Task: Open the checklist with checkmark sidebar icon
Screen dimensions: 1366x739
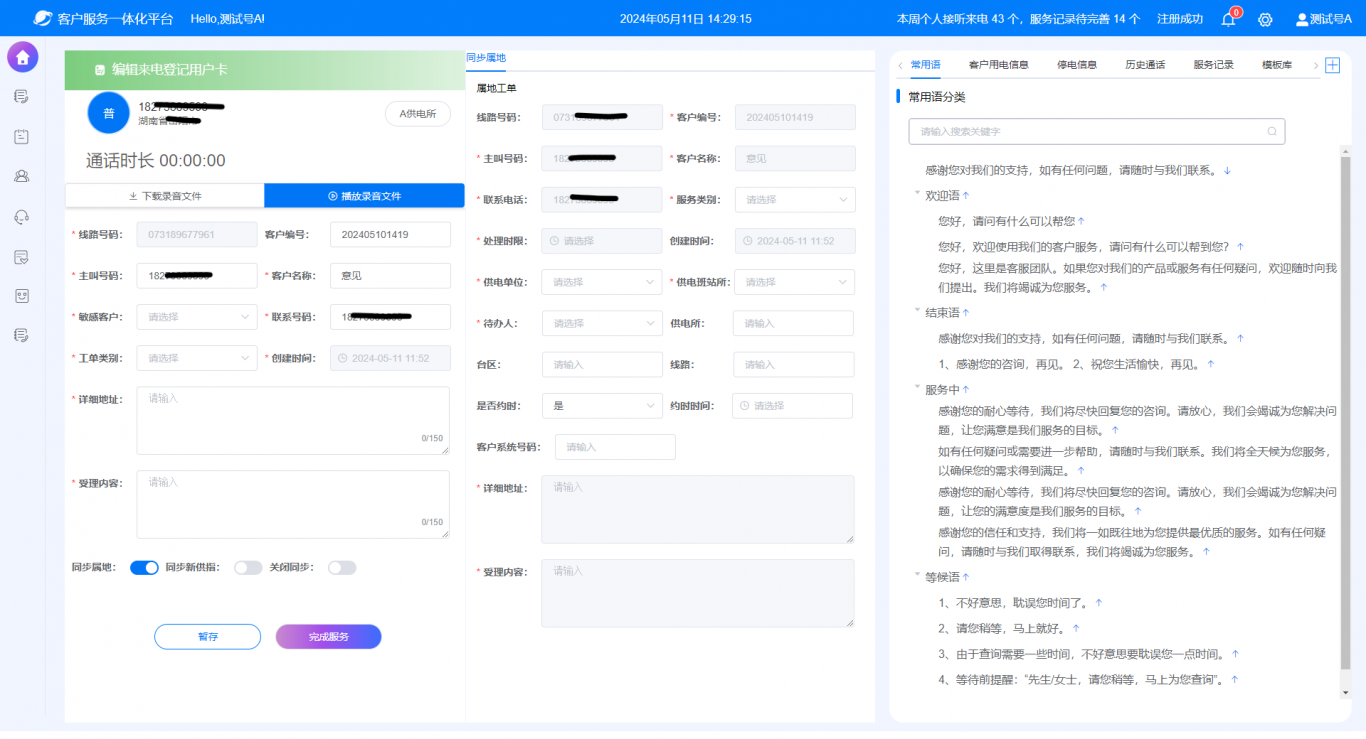Action: (21, 257)
